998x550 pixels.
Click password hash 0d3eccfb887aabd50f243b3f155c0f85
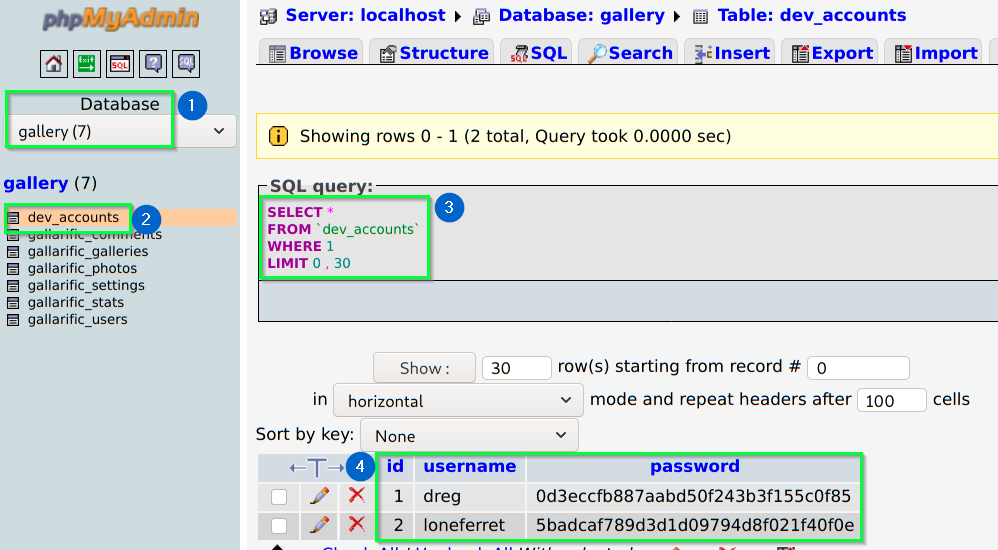[x=693, y=496]
